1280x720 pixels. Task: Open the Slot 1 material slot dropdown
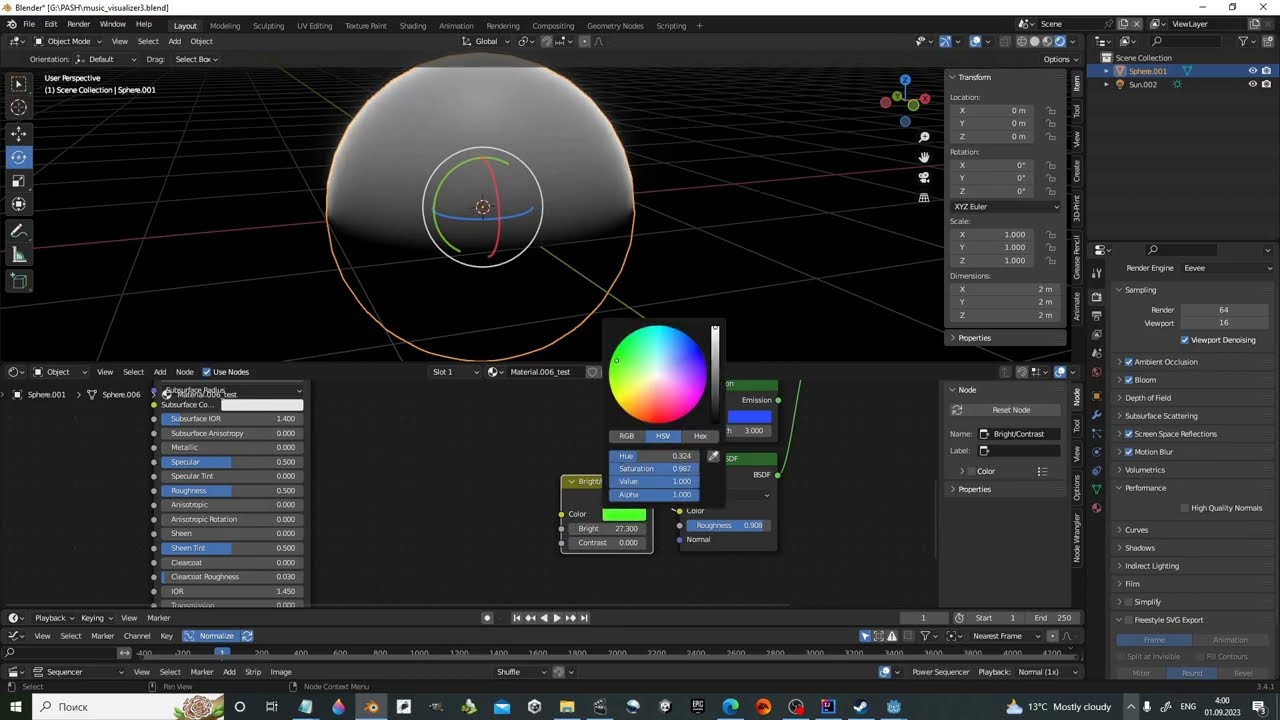(455, 372)
